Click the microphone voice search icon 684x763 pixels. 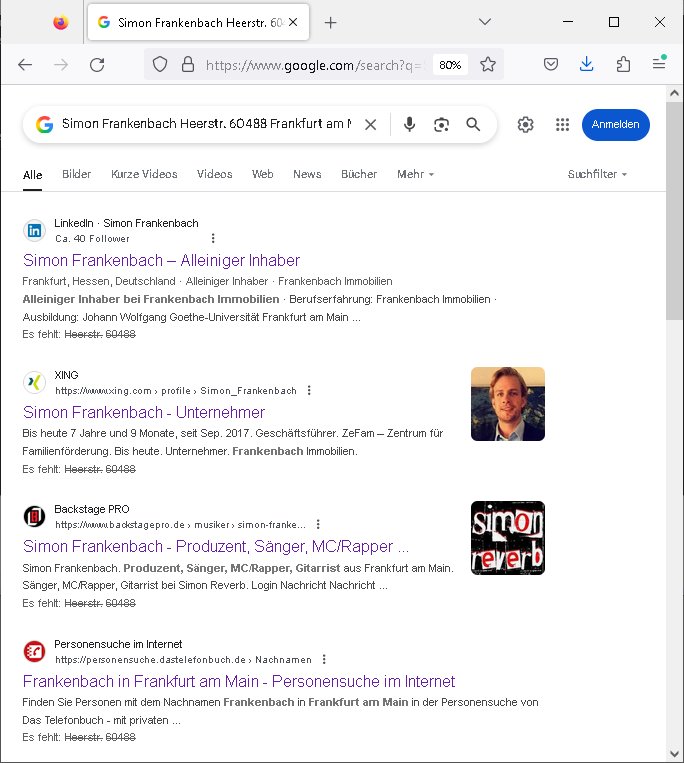(409, 125)
